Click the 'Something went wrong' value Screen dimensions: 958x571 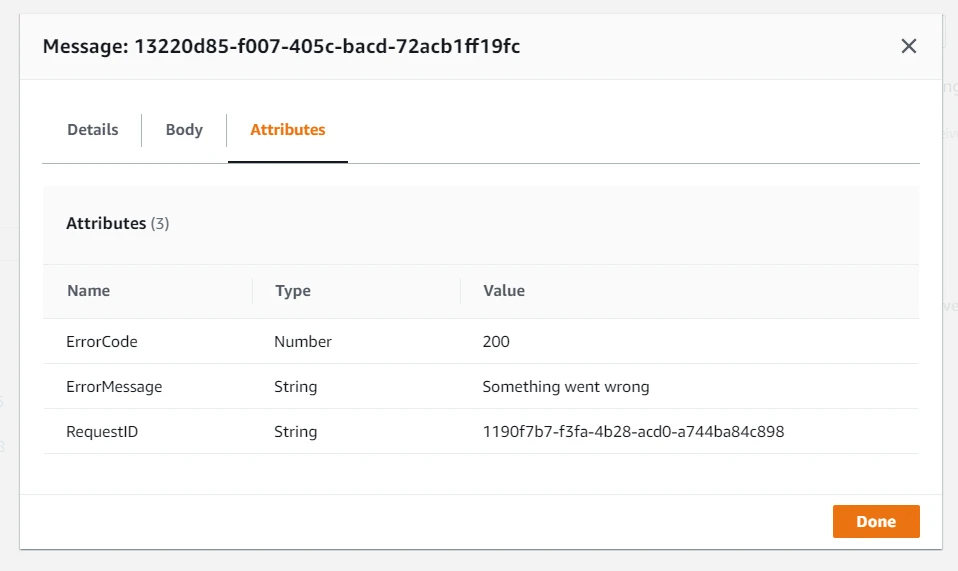click(x=566, y=387)
